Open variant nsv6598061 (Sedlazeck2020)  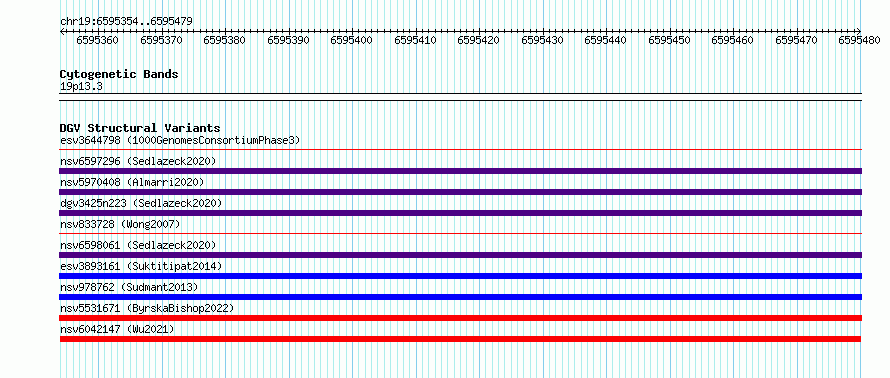click(138, 245)
